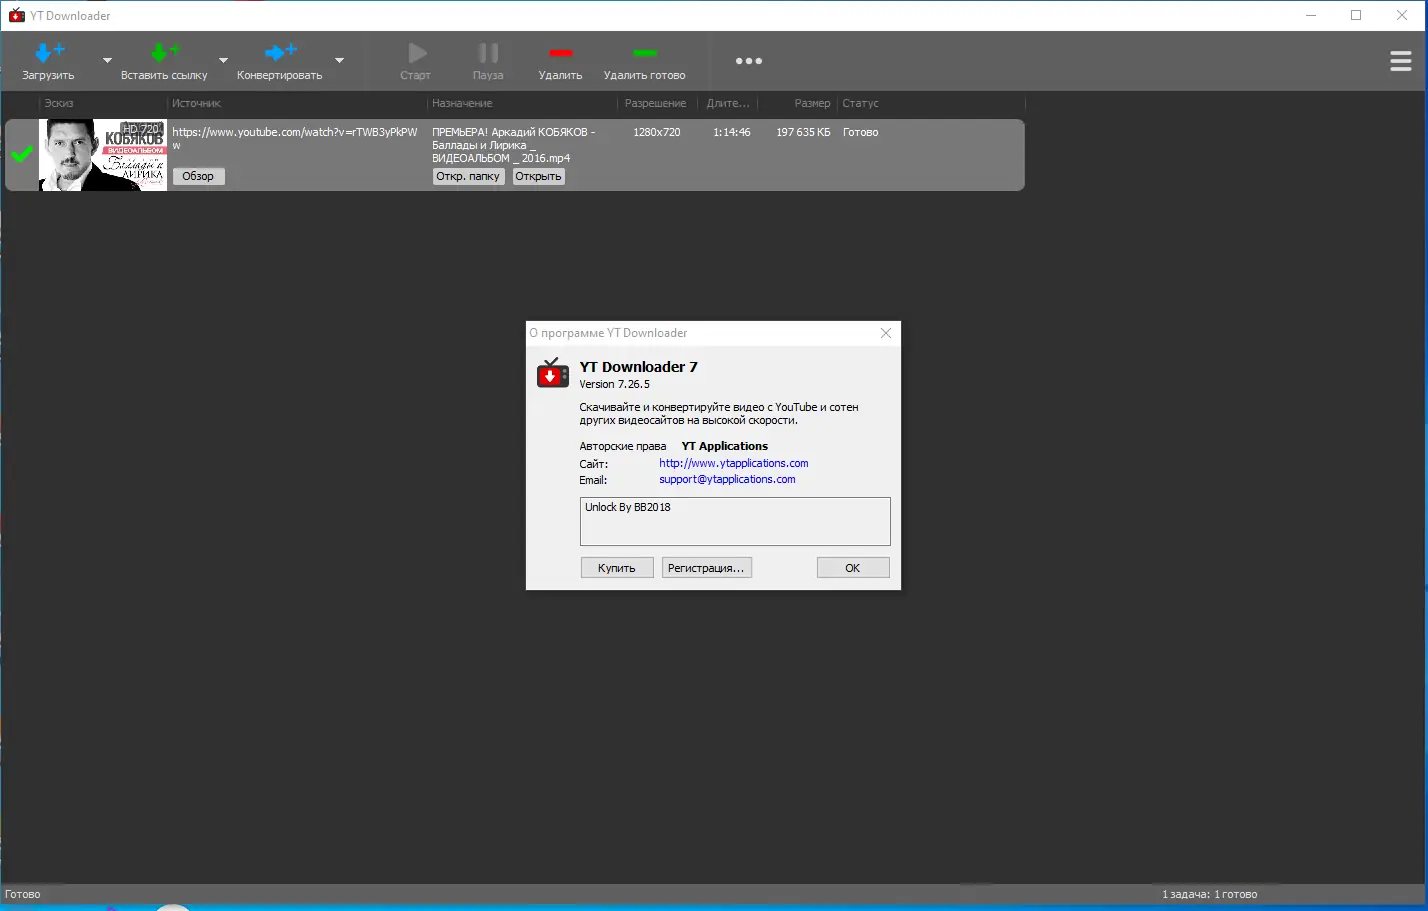Expand the Конвертировать dropdown arrow
The width and height of the screenshot is (1428, 911).
click(340, 61)
